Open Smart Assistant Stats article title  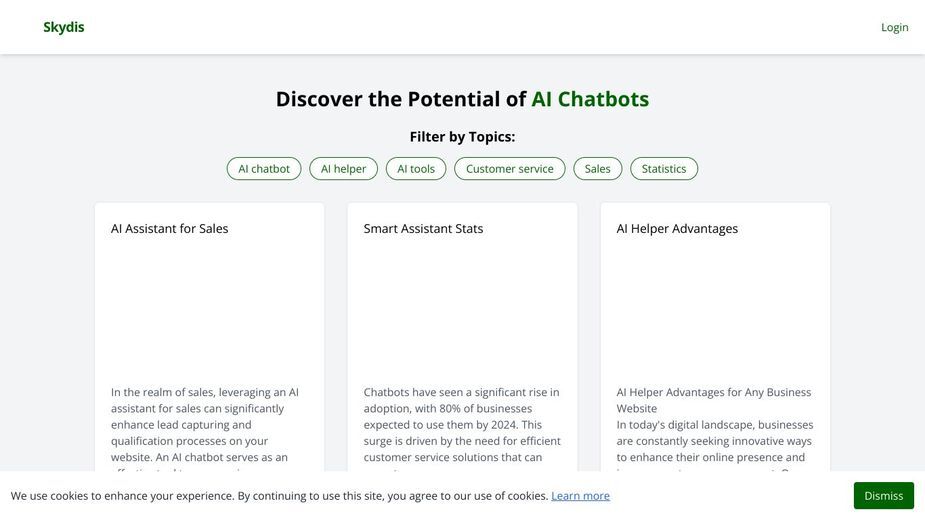(x=423, y=228)
